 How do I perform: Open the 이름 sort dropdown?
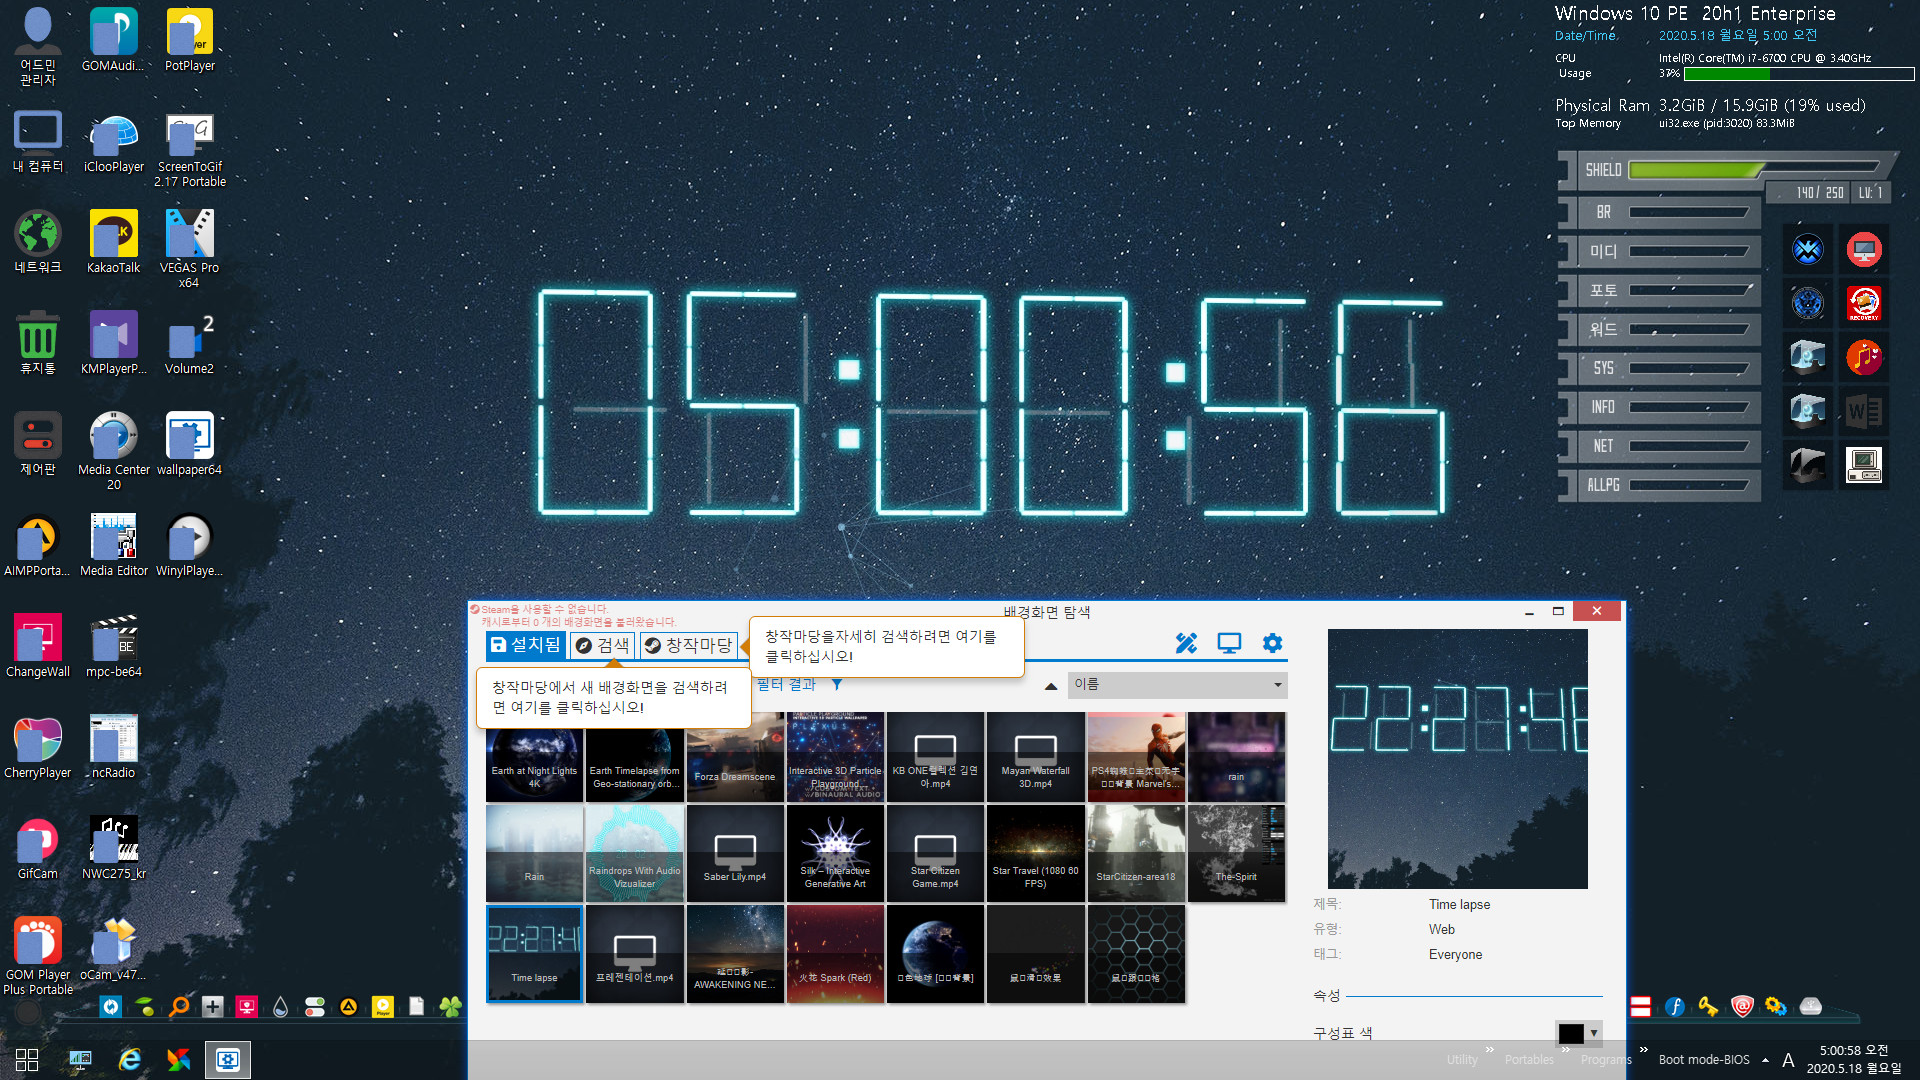coord(1177,685)
